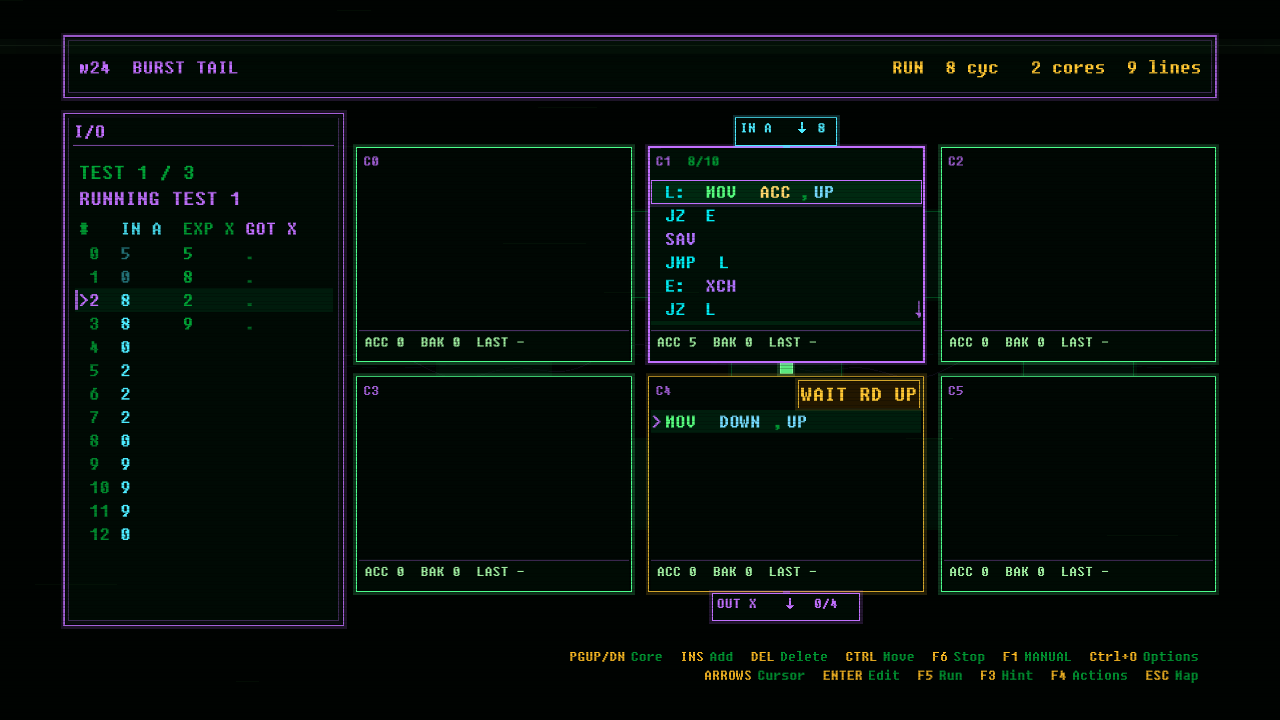The width and height of the screenshot is (1280, 720).
Task: Select the 'JMP L' line in C1
Action: coord(786,263)
